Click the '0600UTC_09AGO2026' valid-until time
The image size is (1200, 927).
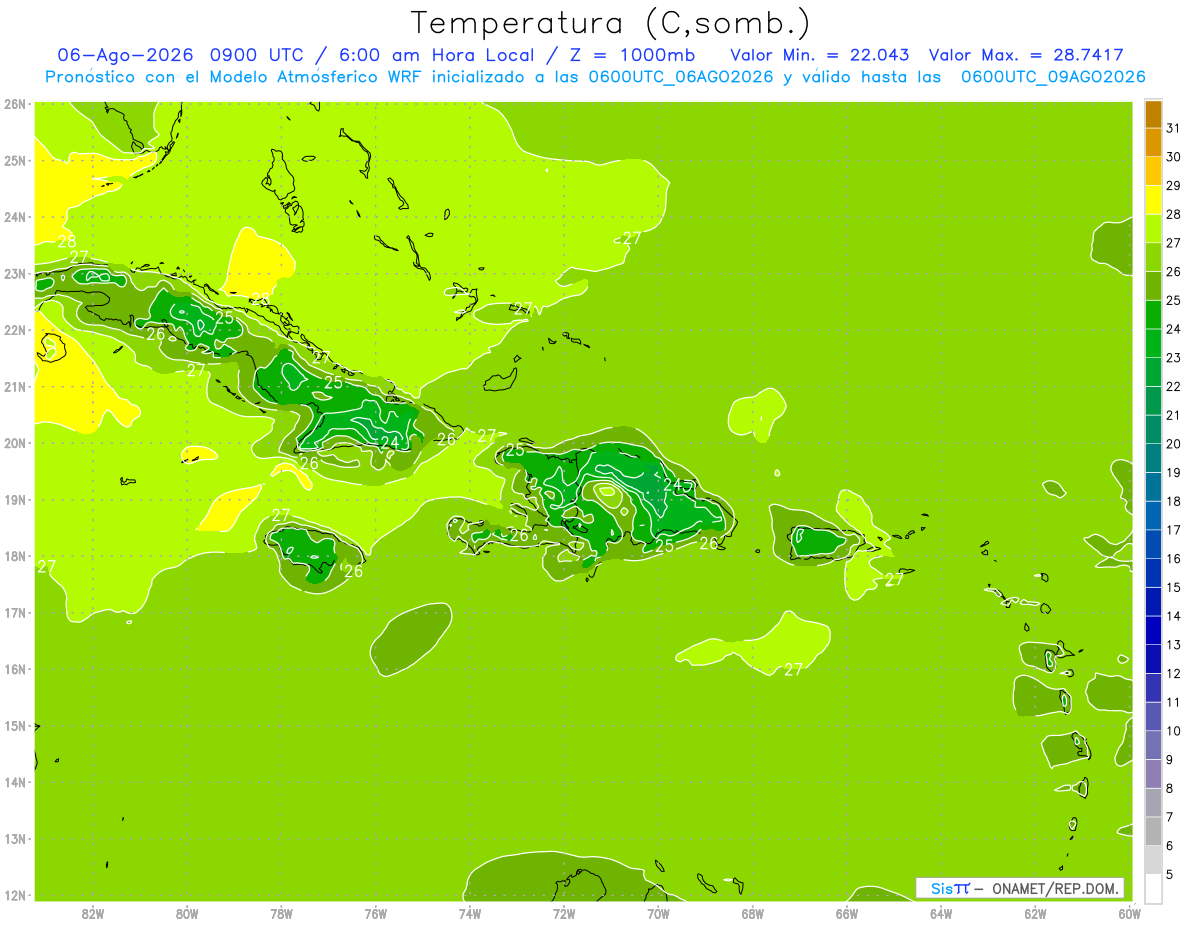point(1053,77)
